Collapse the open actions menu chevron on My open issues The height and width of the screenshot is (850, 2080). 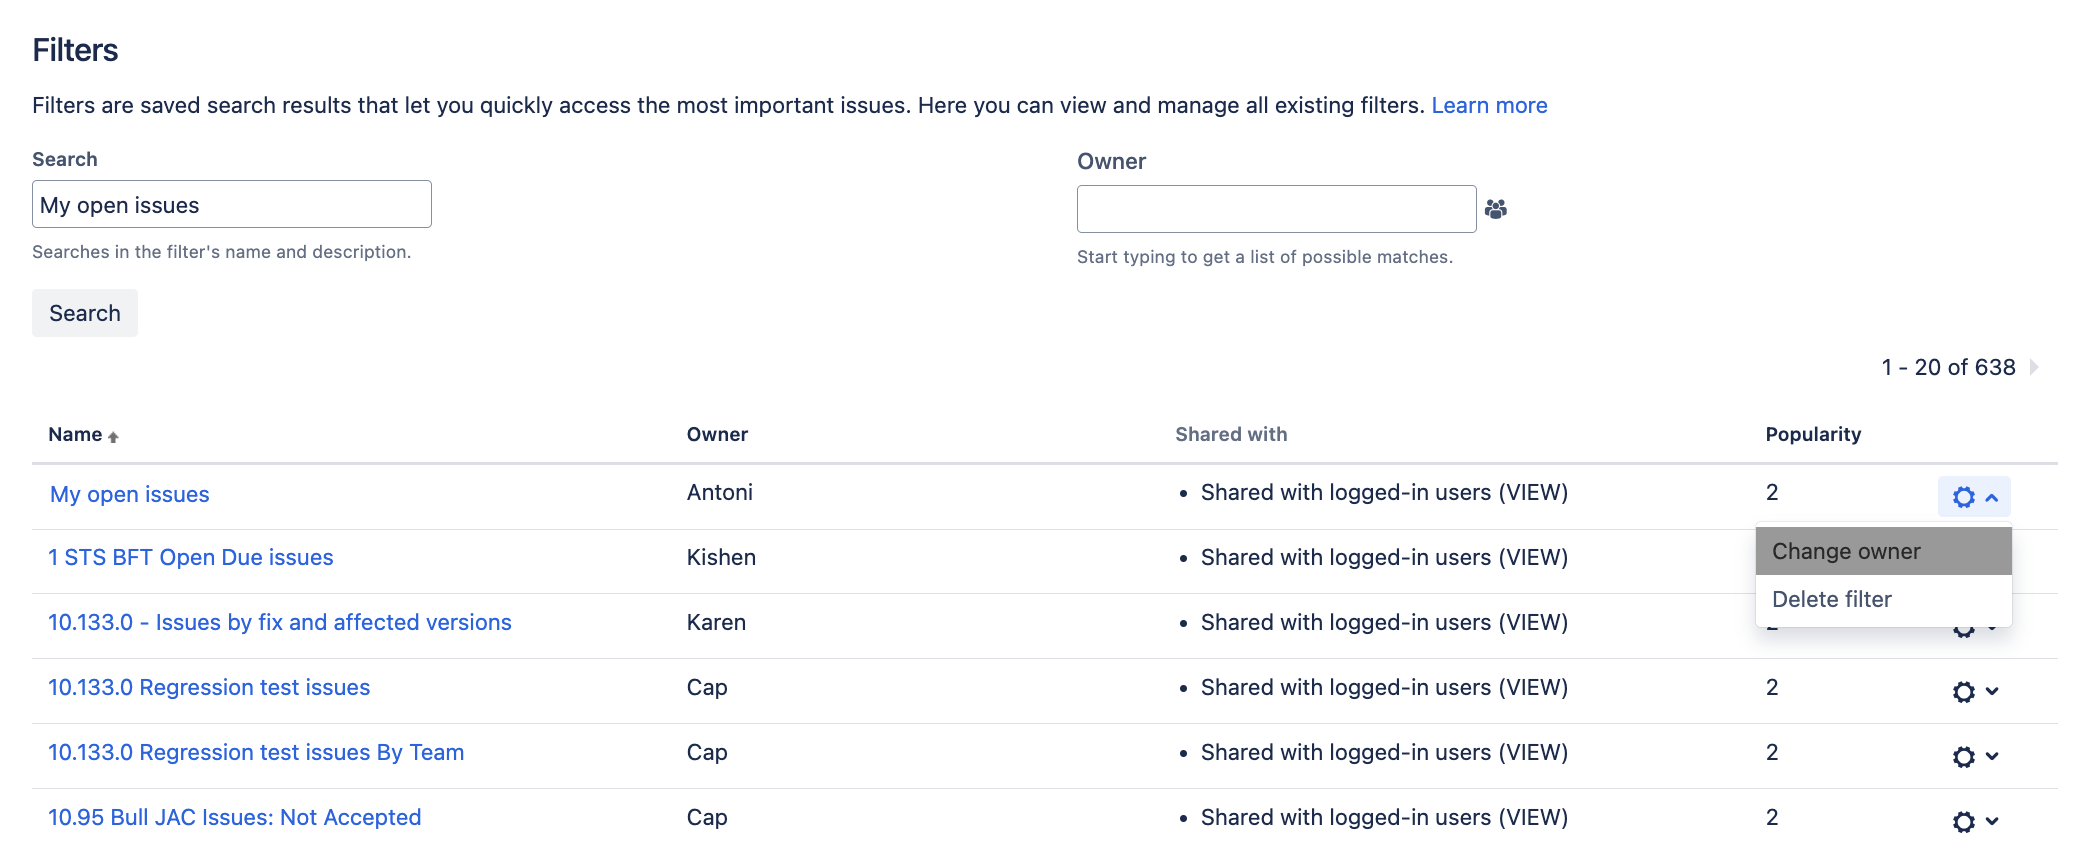1992,497
